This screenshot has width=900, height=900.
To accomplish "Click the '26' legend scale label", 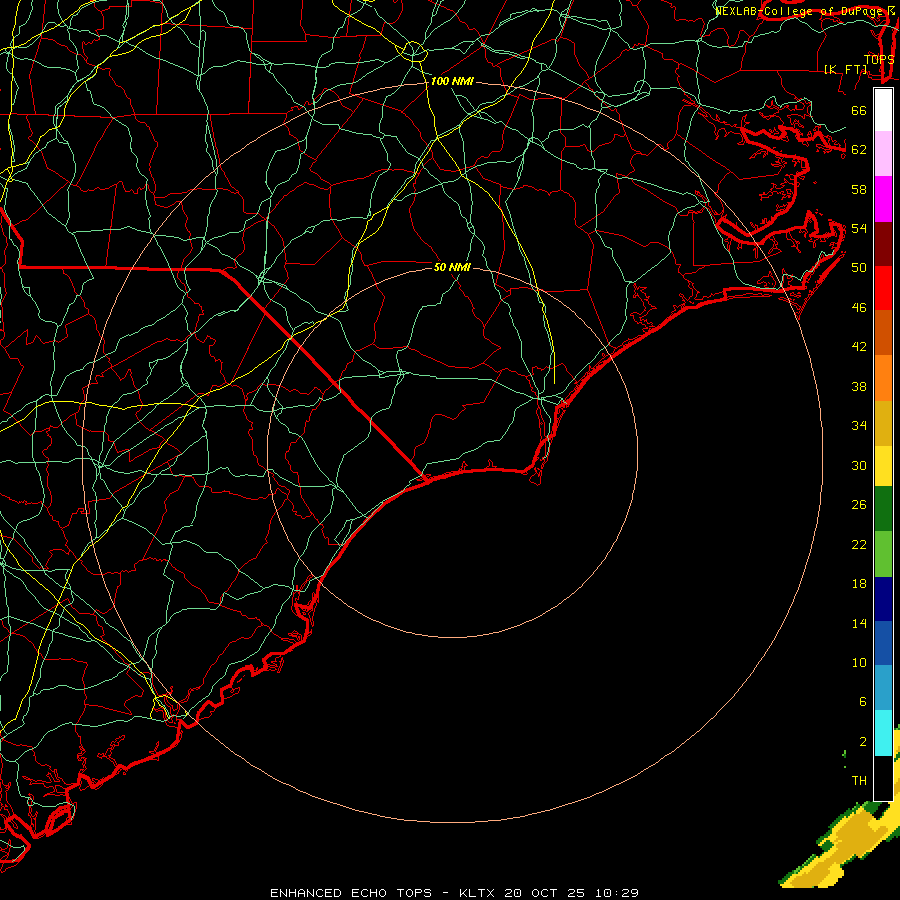I will [x=859, y=505].
